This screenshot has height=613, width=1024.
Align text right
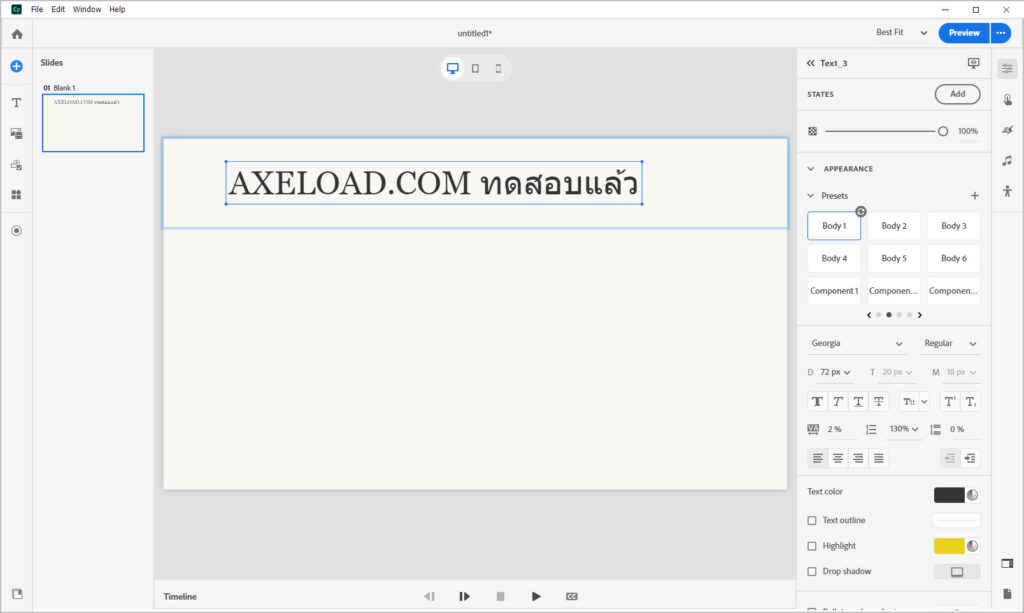pyautogui.click(x=858, y=458)
